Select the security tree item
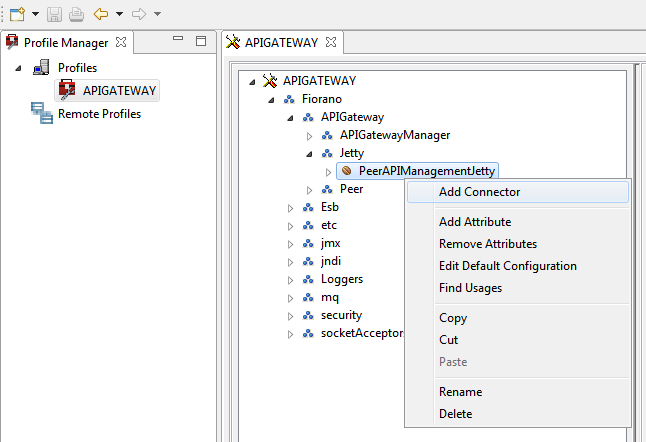Image resolution: width=646 pixels, height=442 pixels. pyautogui.click(x=342, y=315)
